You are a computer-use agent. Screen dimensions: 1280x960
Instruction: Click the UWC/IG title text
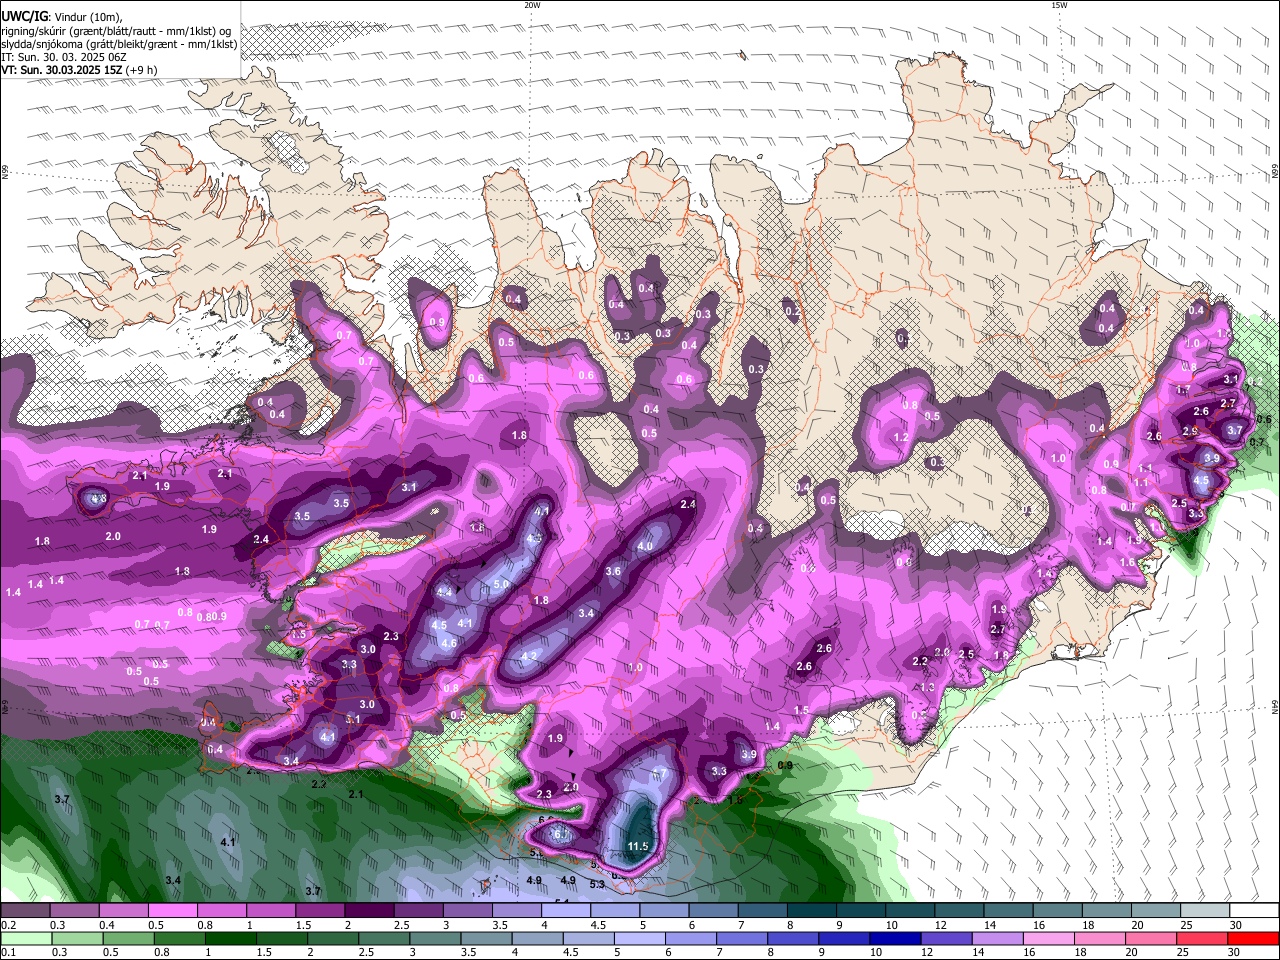click(x=25, y=15)
